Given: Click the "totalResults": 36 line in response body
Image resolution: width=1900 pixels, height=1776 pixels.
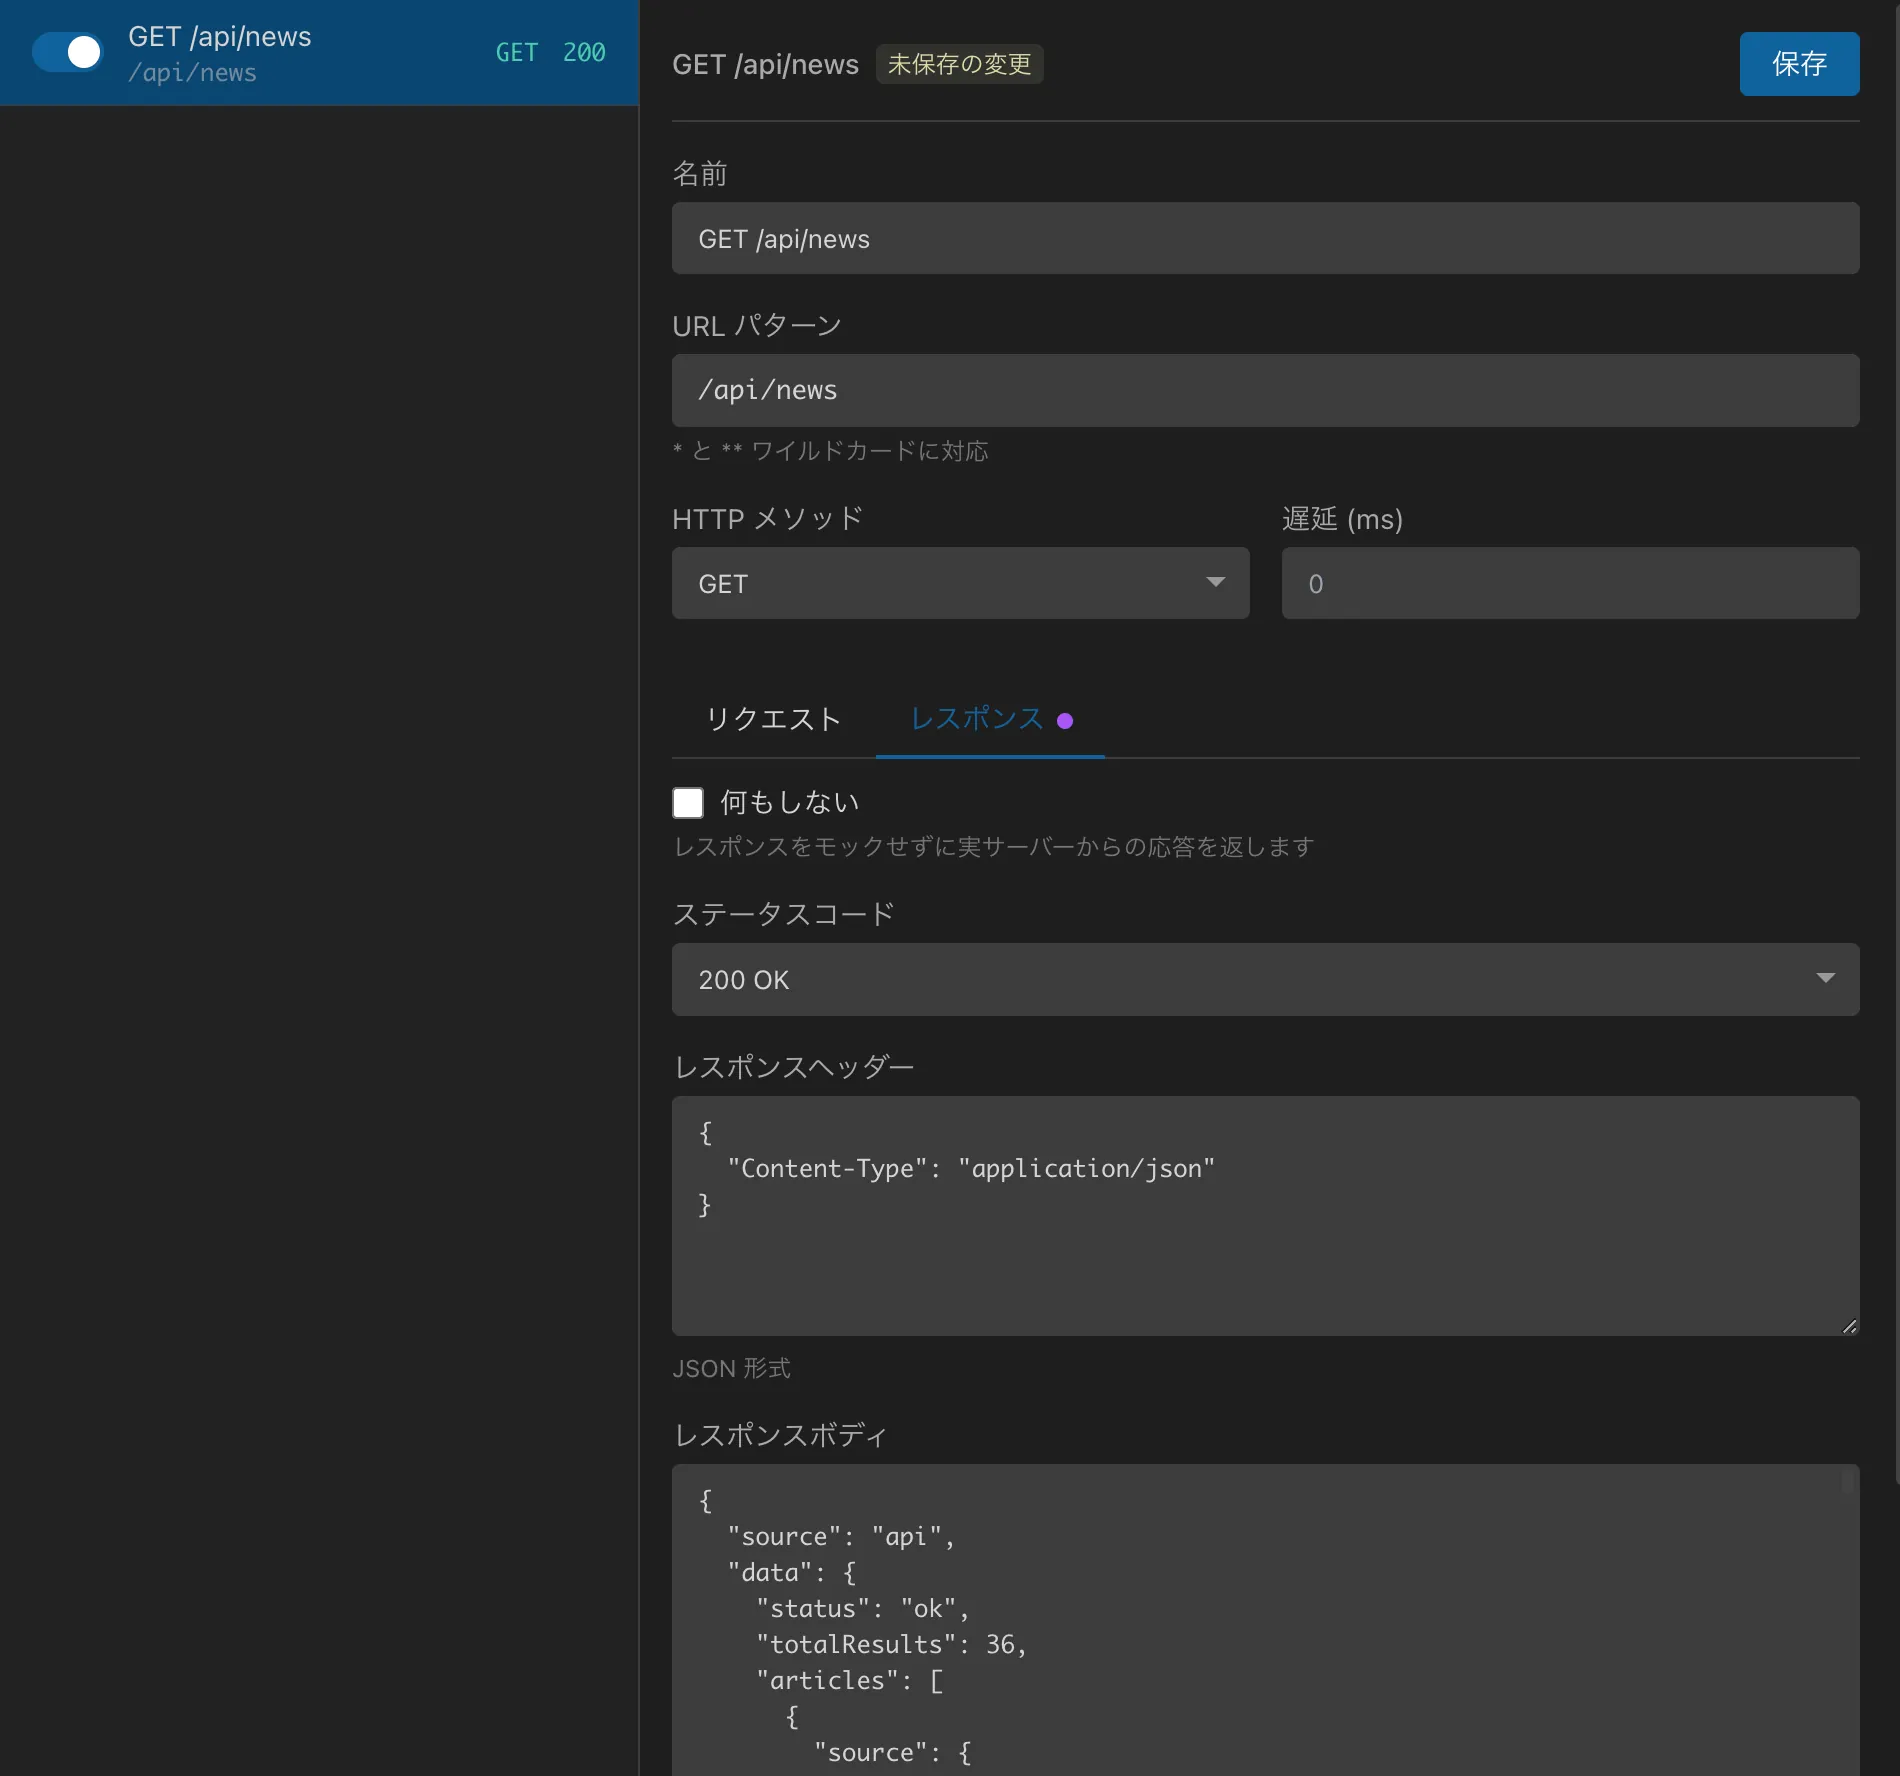Looking at the screenshot, I should pyautogui.click(x=891, y=1644).
